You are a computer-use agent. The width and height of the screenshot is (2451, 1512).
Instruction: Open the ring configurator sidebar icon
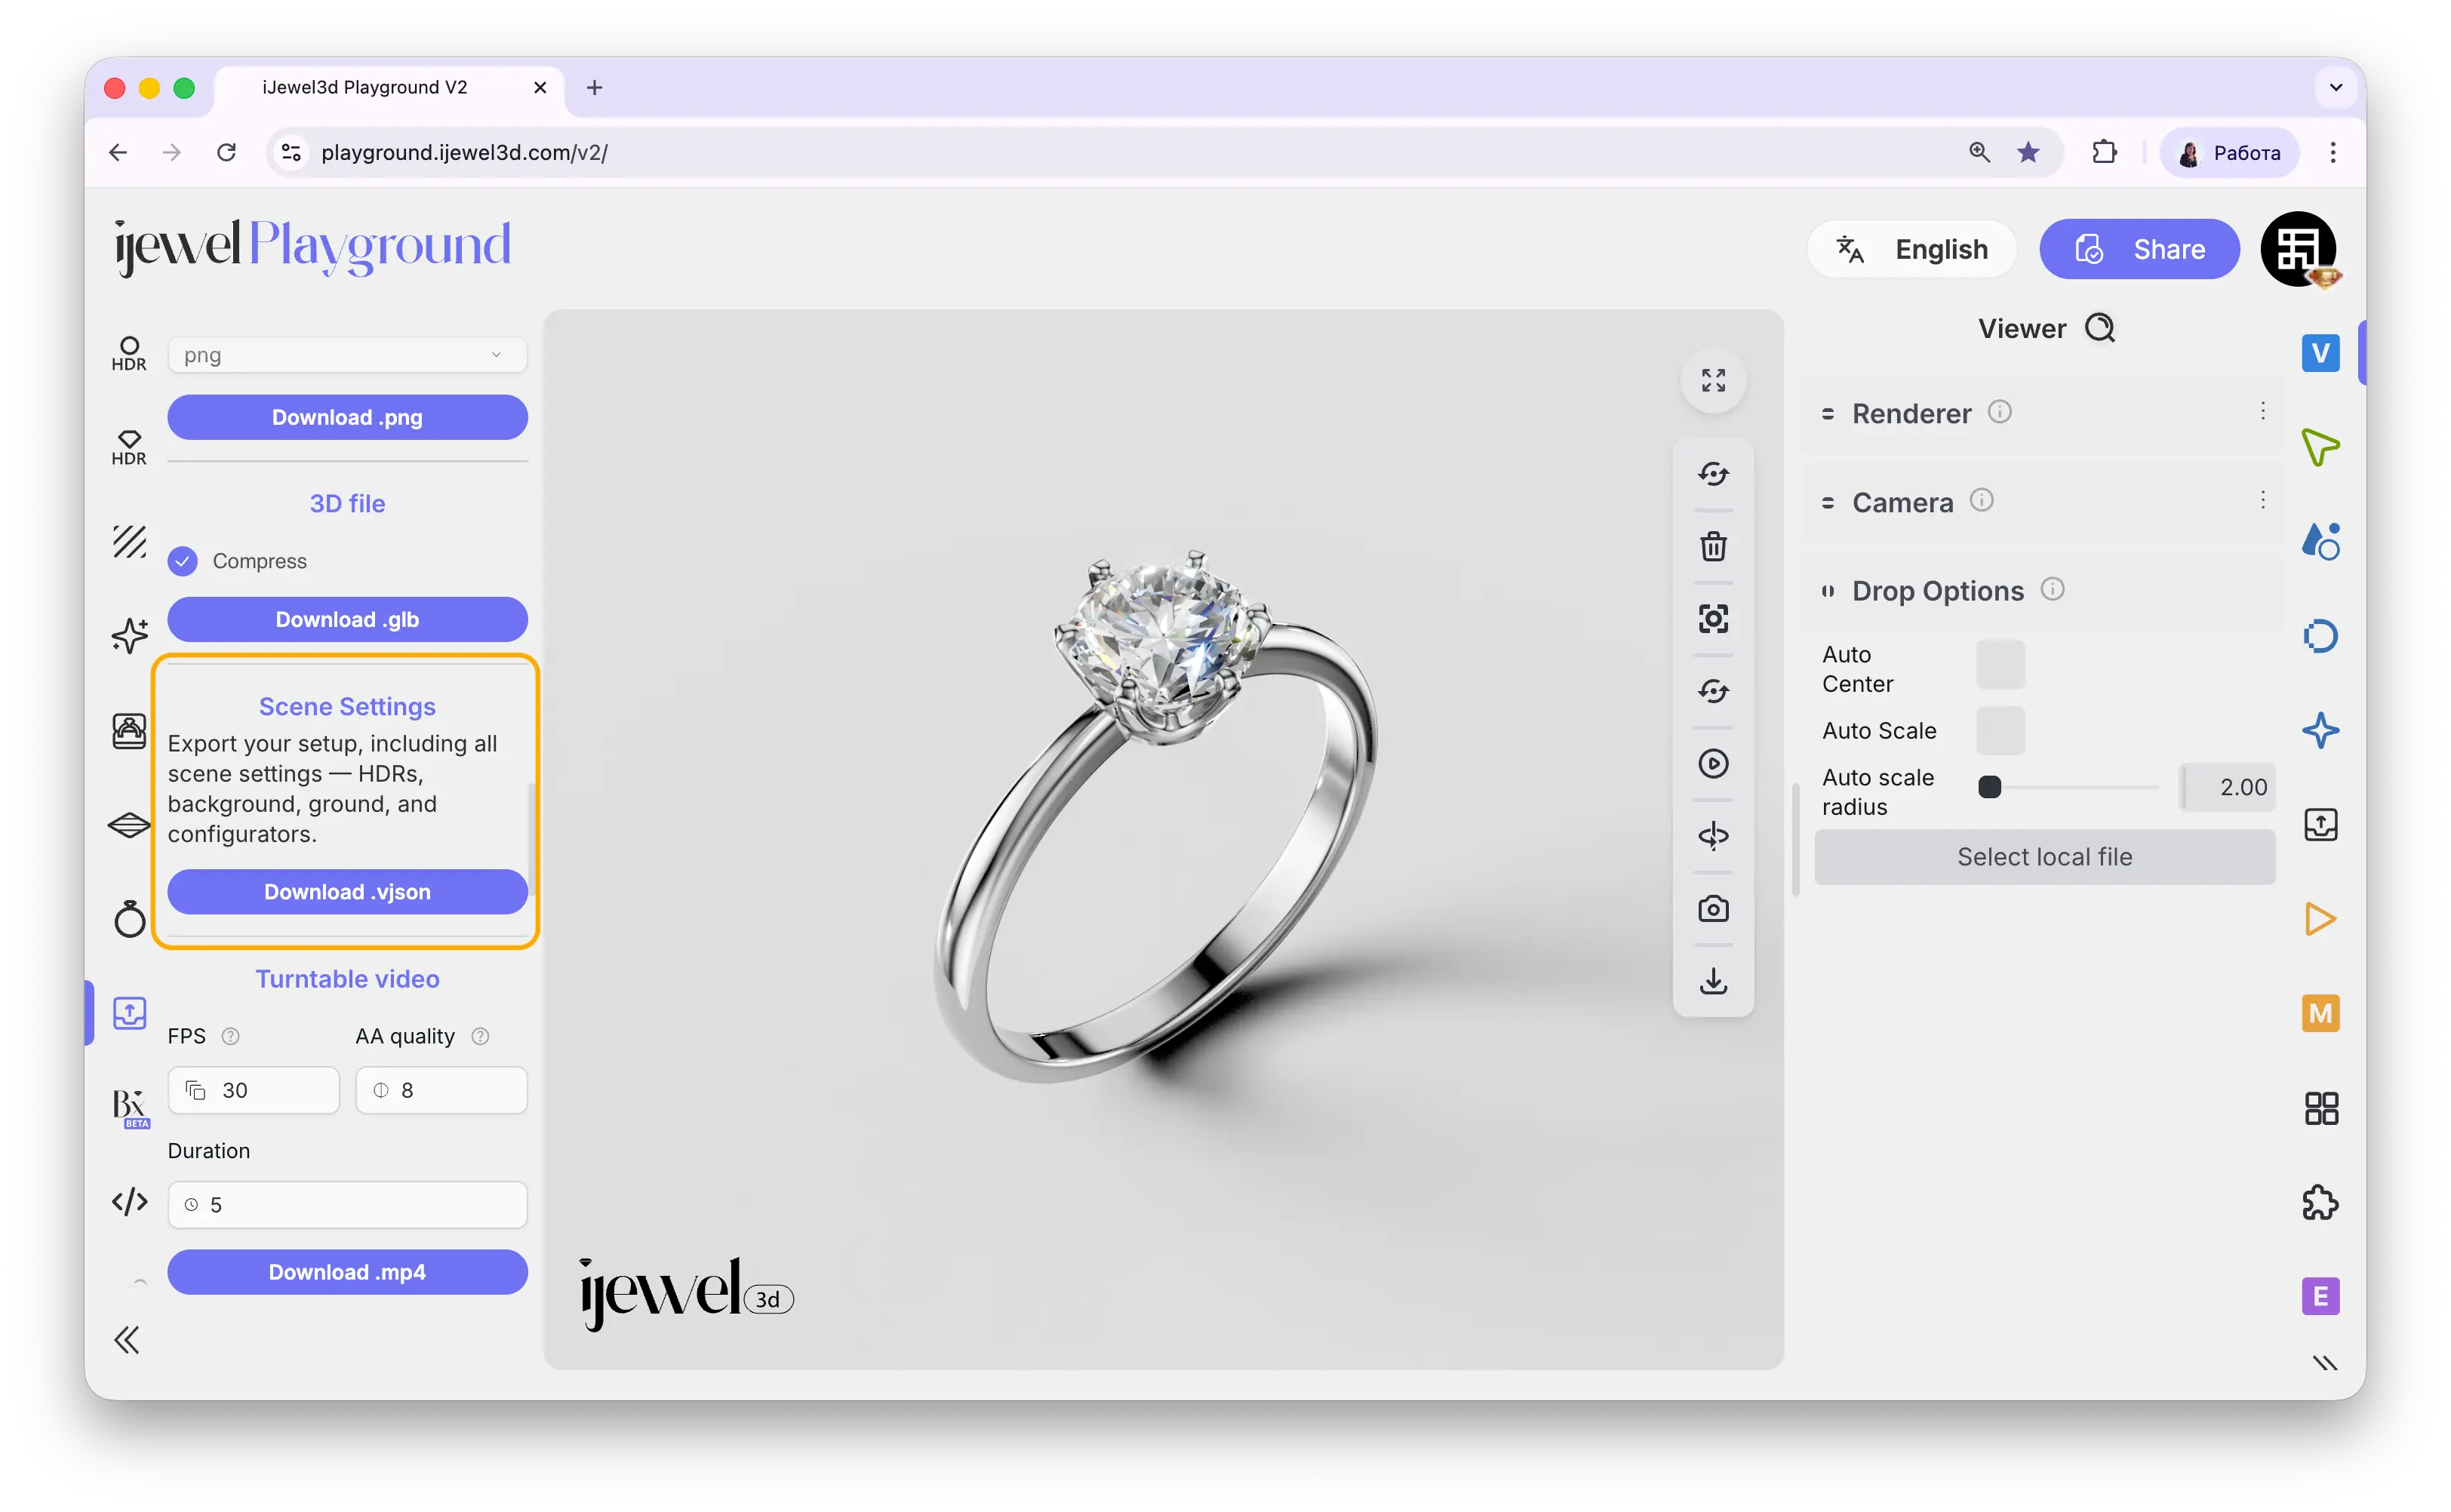pos(129,918)
